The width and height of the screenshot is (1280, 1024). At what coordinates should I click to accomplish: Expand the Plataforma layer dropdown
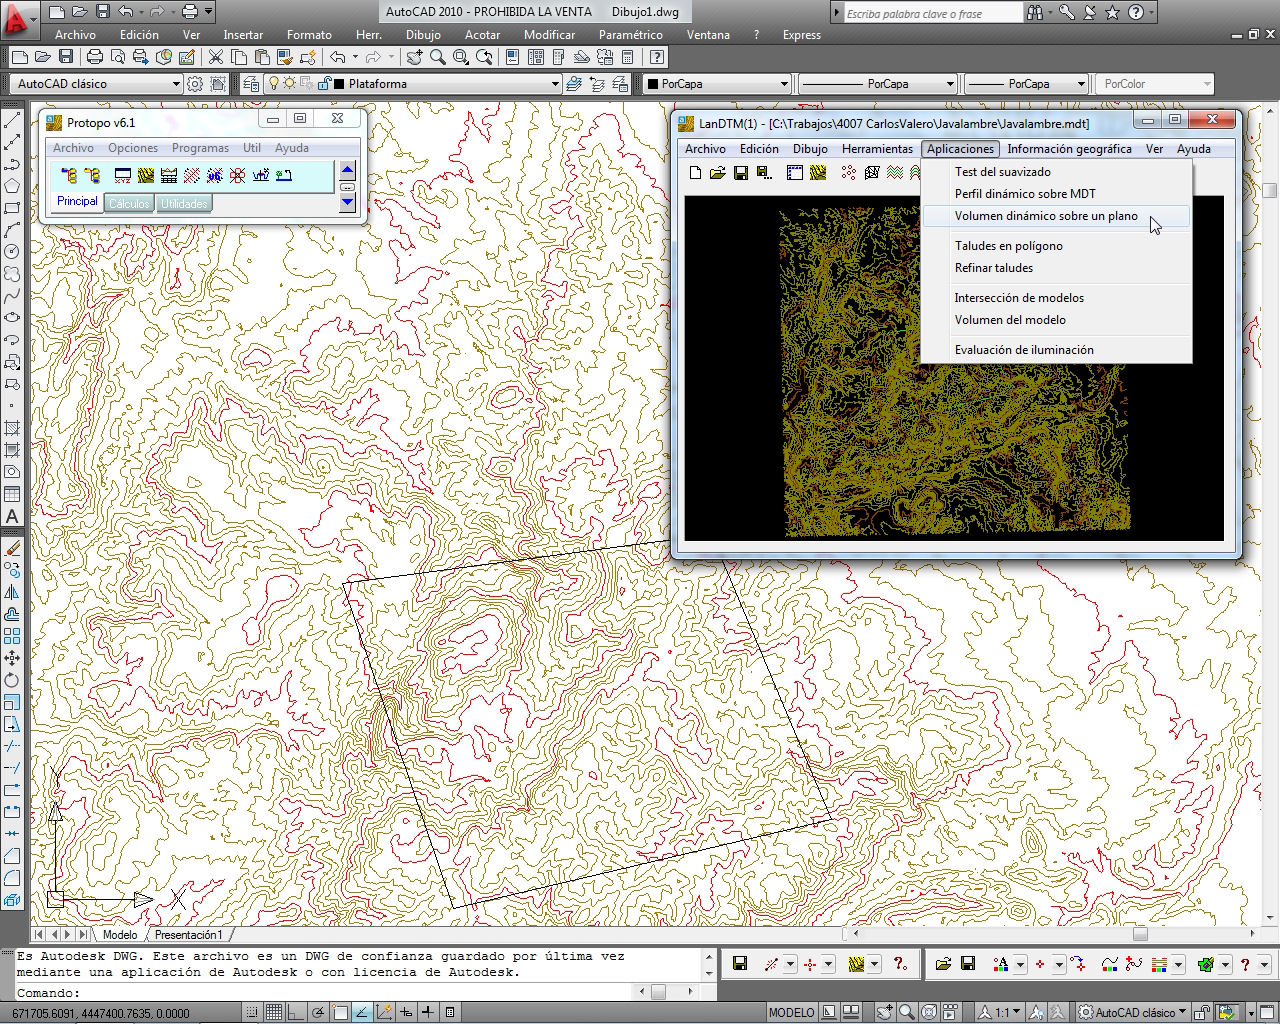[x=555, y=84]
